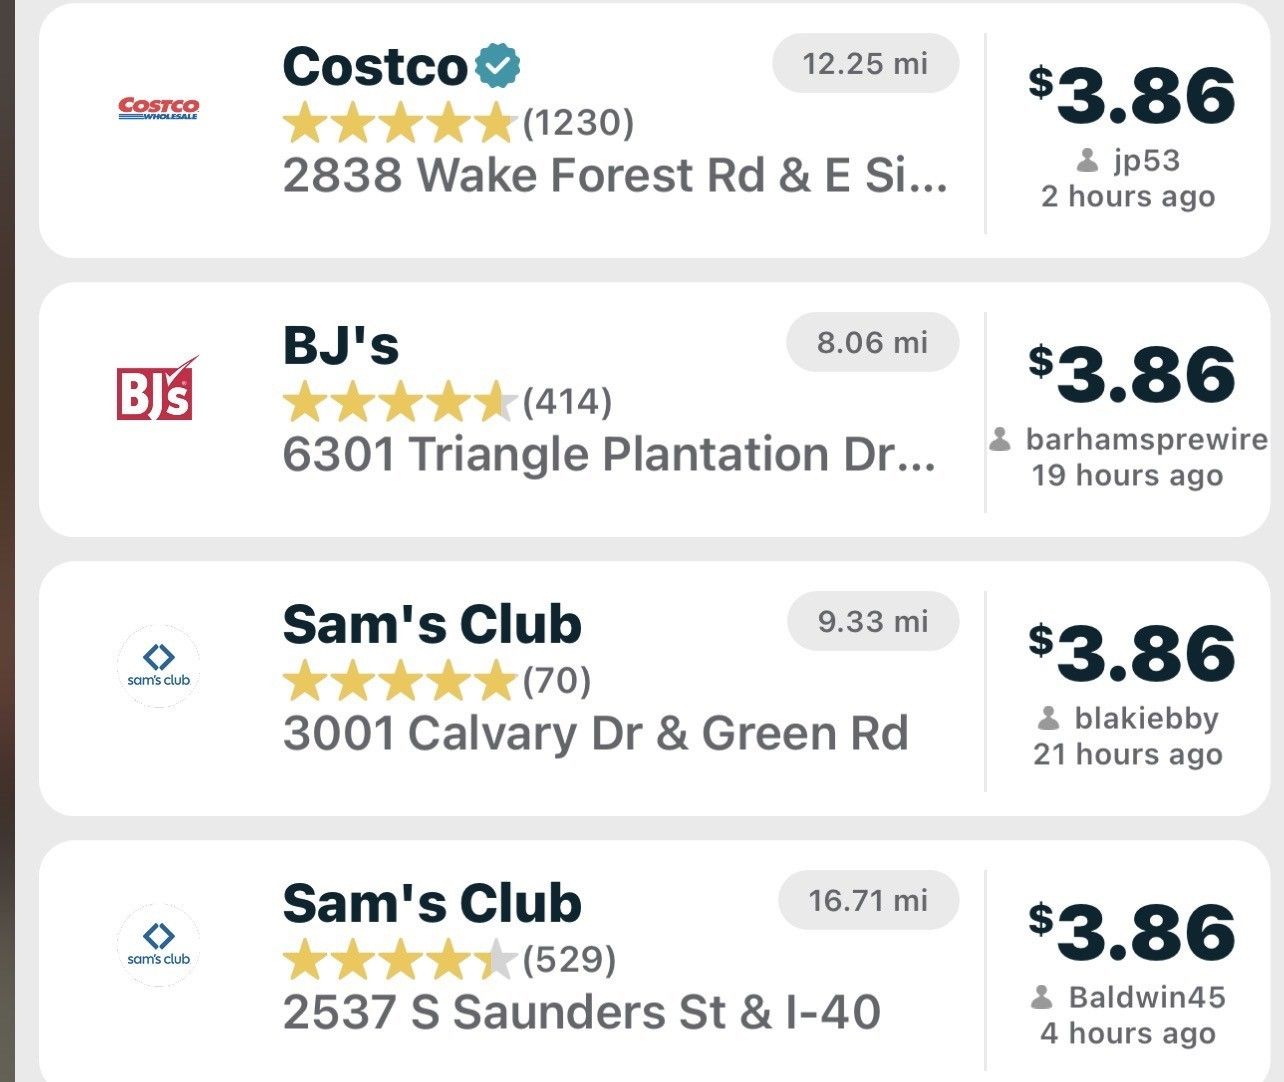The image size is (1284, 1082).
Task: Tap the Costco Wholesale logo
Action: [158, 108]
